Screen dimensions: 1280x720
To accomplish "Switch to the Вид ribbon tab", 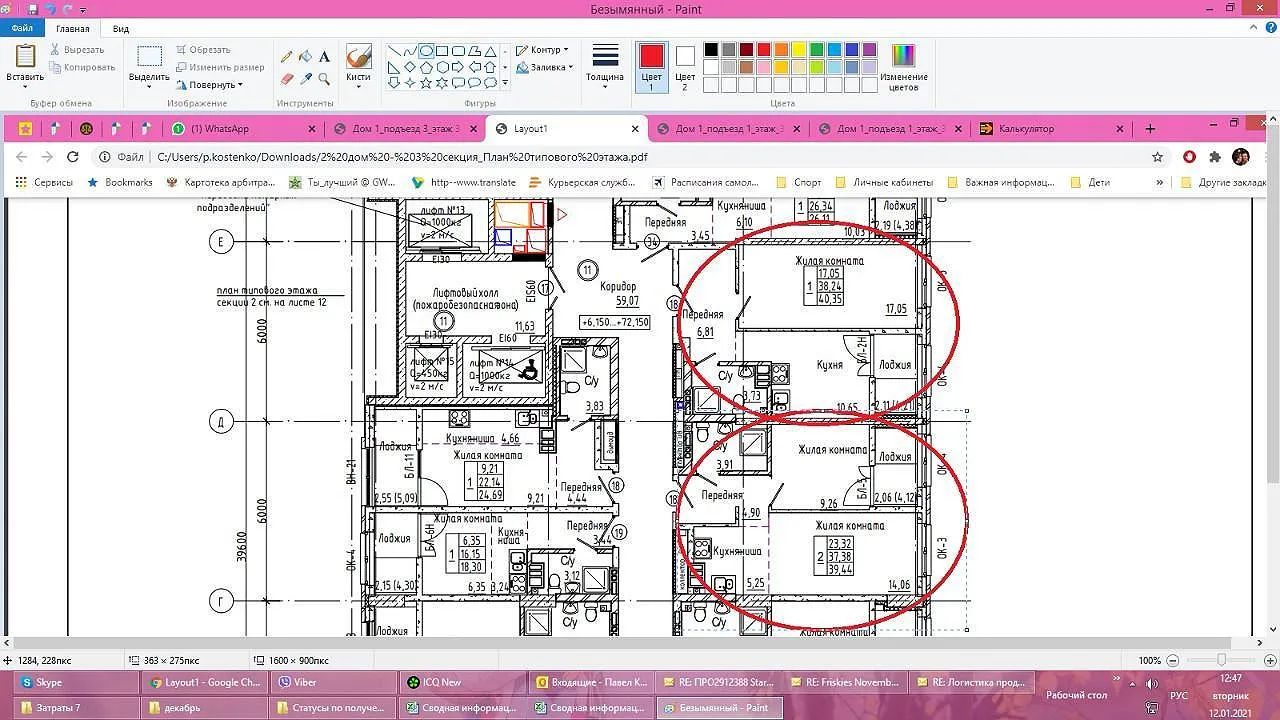I will (120, 29).
